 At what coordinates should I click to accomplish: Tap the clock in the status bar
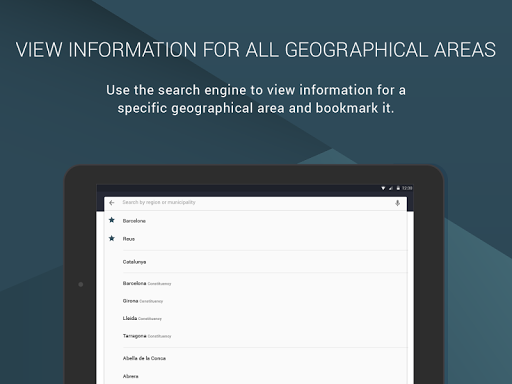[x=407, y=188]
